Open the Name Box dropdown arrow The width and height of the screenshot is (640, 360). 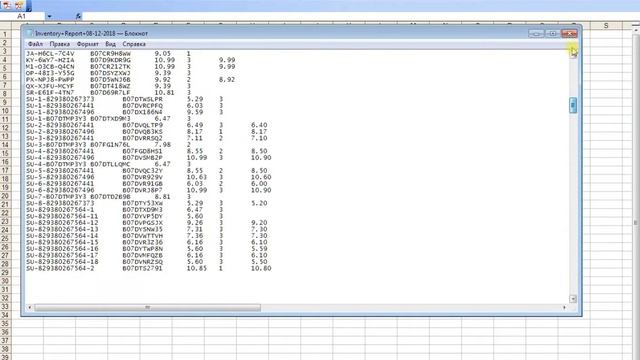(x=49, y=16)
